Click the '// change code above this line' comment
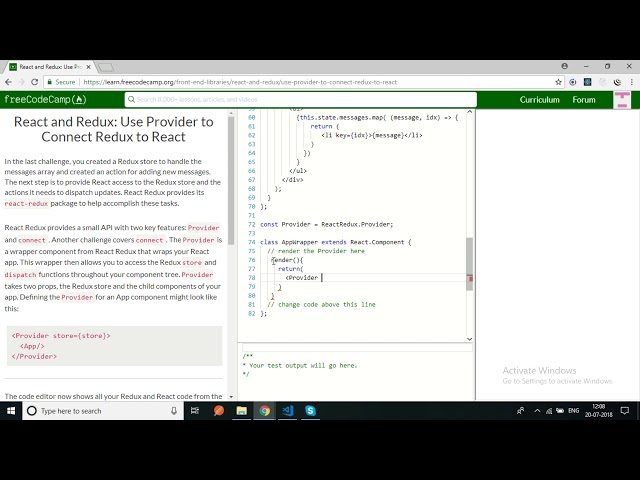The height and width of the screenshot is (480, 640). coord(321,304)
